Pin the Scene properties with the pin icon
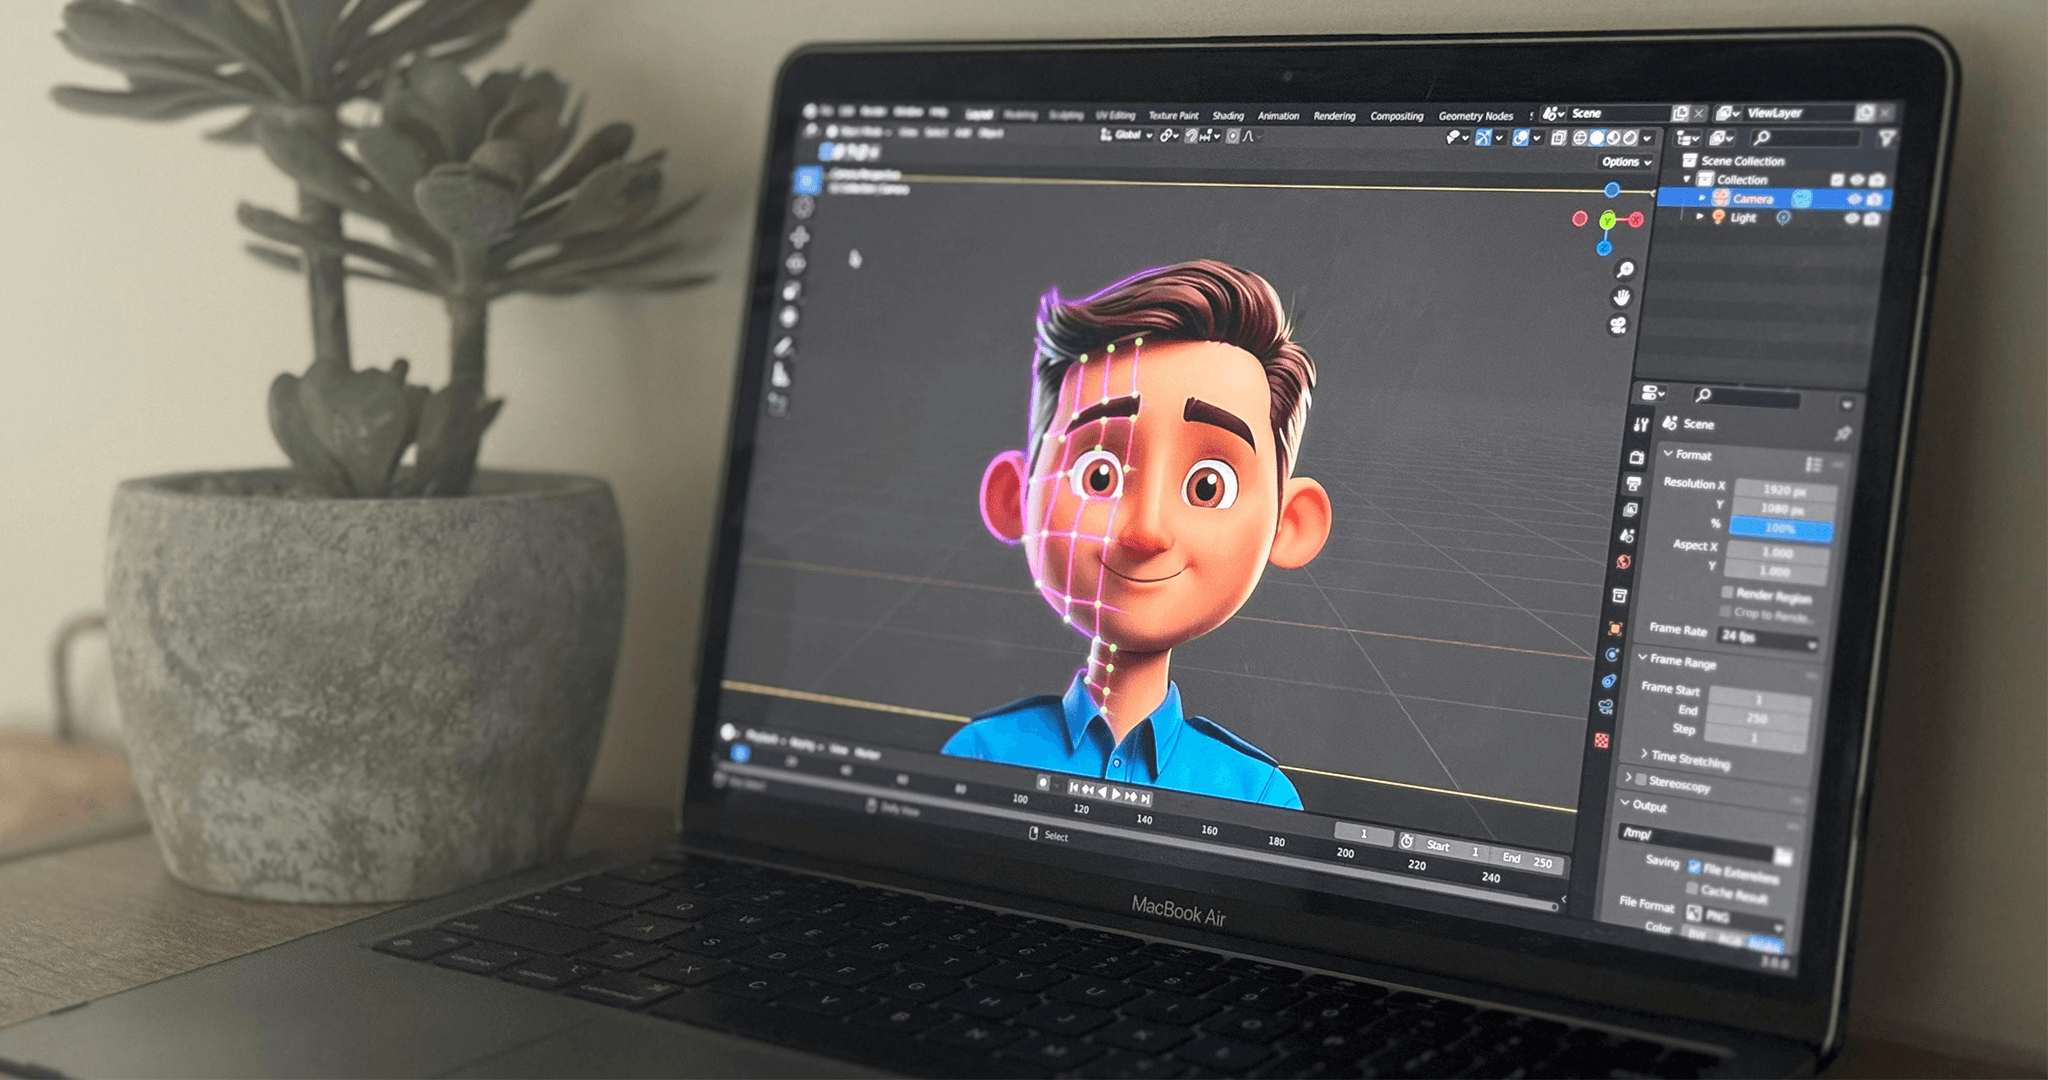The height and width of the screenshot is (1080, 2048). [1842, 433]
